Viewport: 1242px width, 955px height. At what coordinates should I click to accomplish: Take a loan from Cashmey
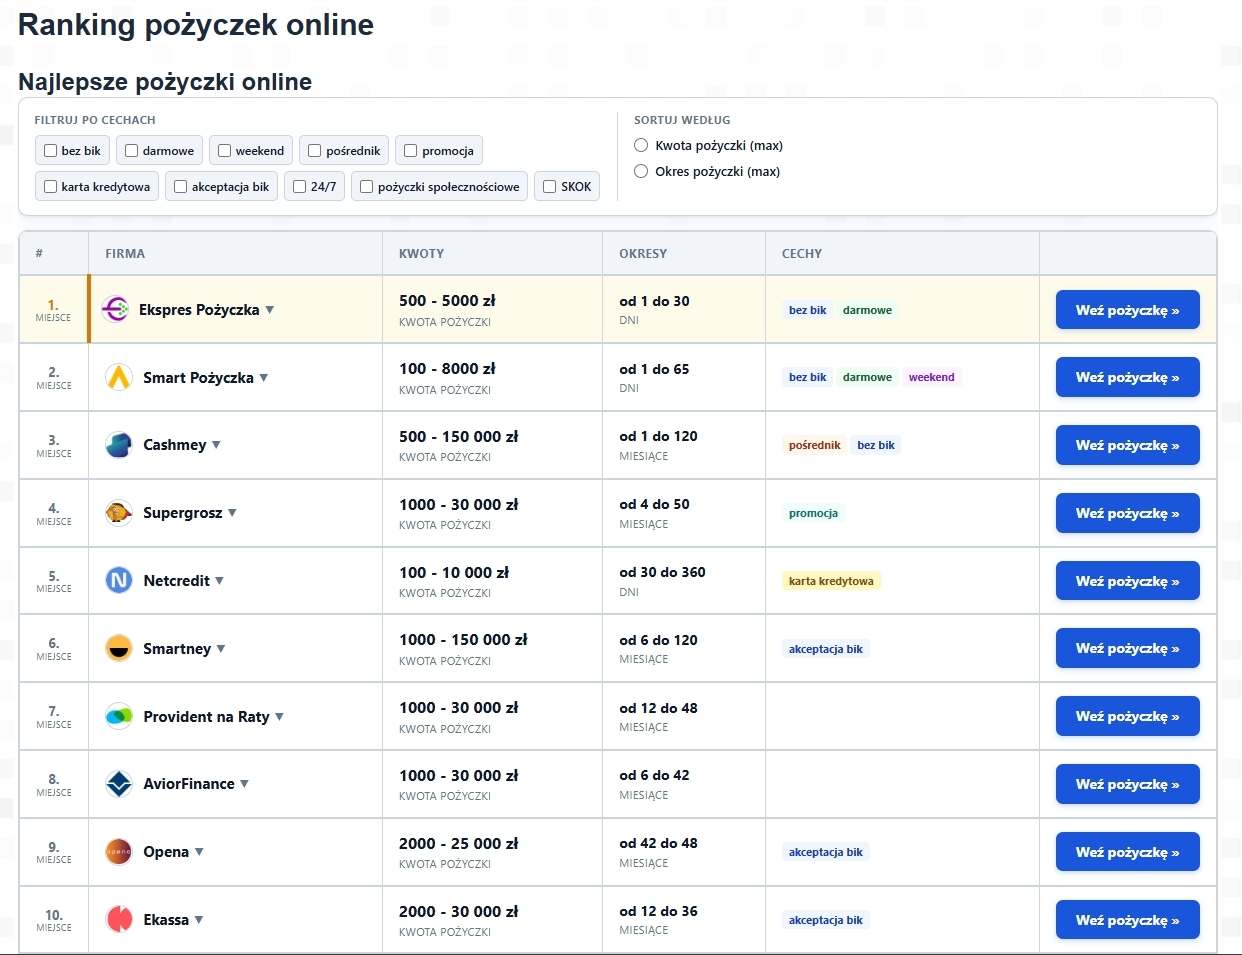pyautogui.click(x=1127, y=445)
